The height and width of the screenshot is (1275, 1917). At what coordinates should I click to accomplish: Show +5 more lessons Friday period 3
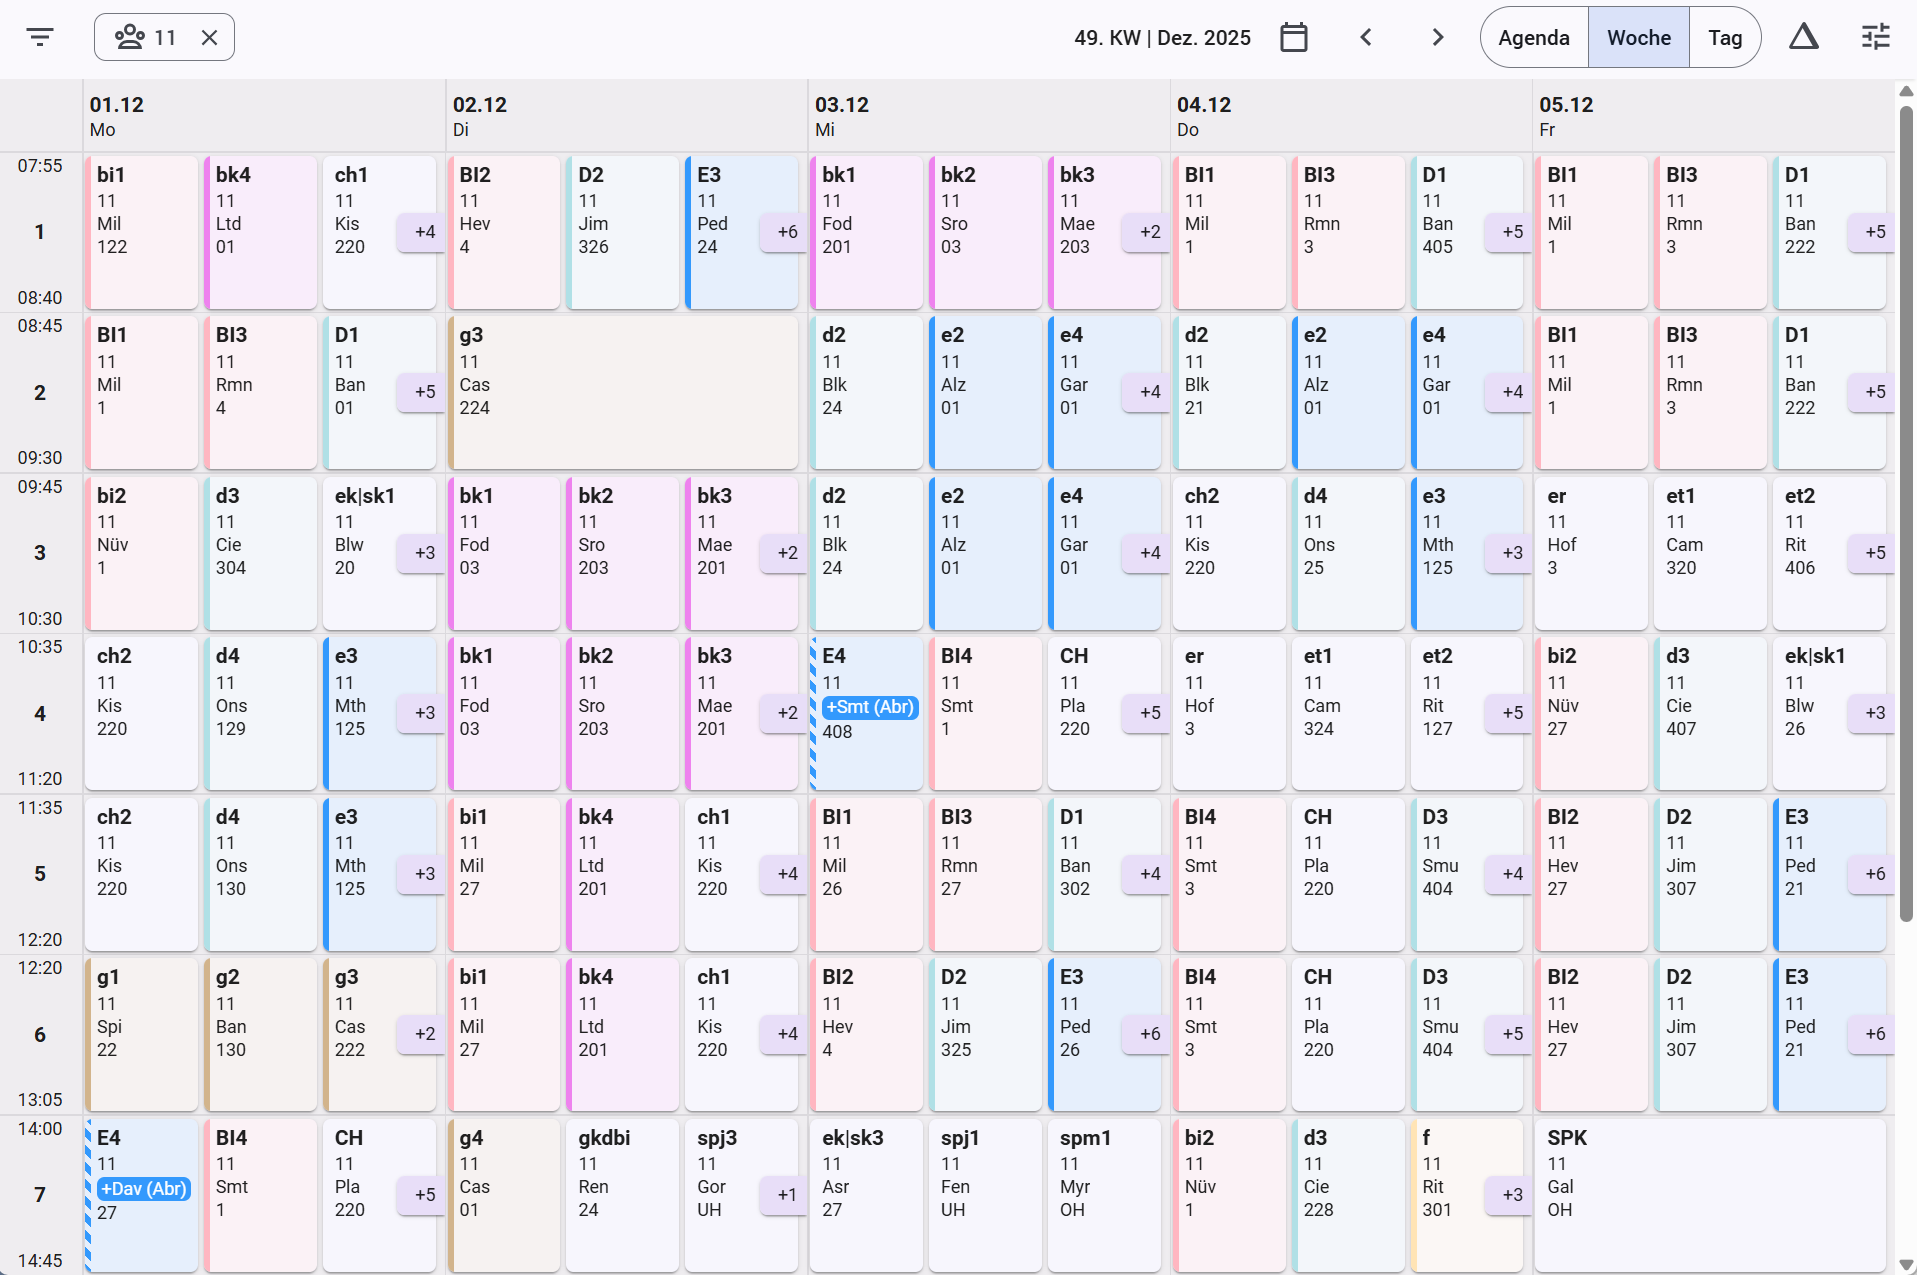click(x=1874, y=553)
